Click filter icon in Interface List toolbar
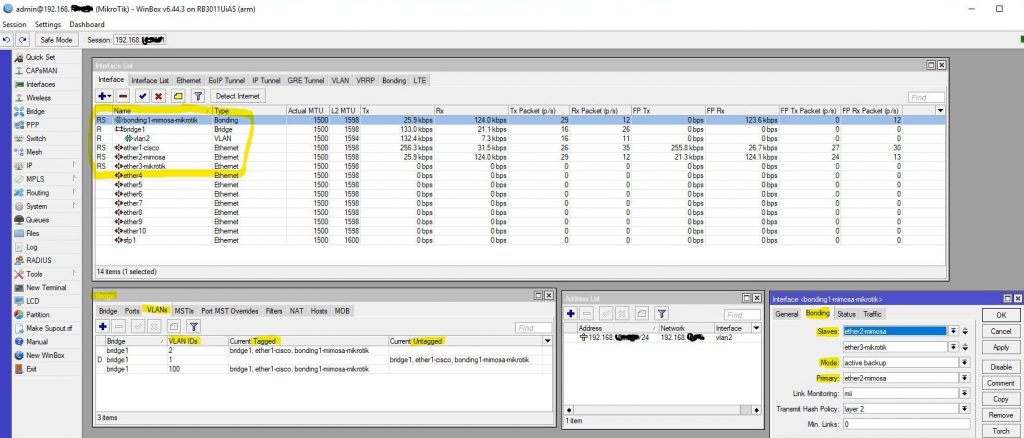The width and height of the screenshot is (1024, 438). point(197,96)
